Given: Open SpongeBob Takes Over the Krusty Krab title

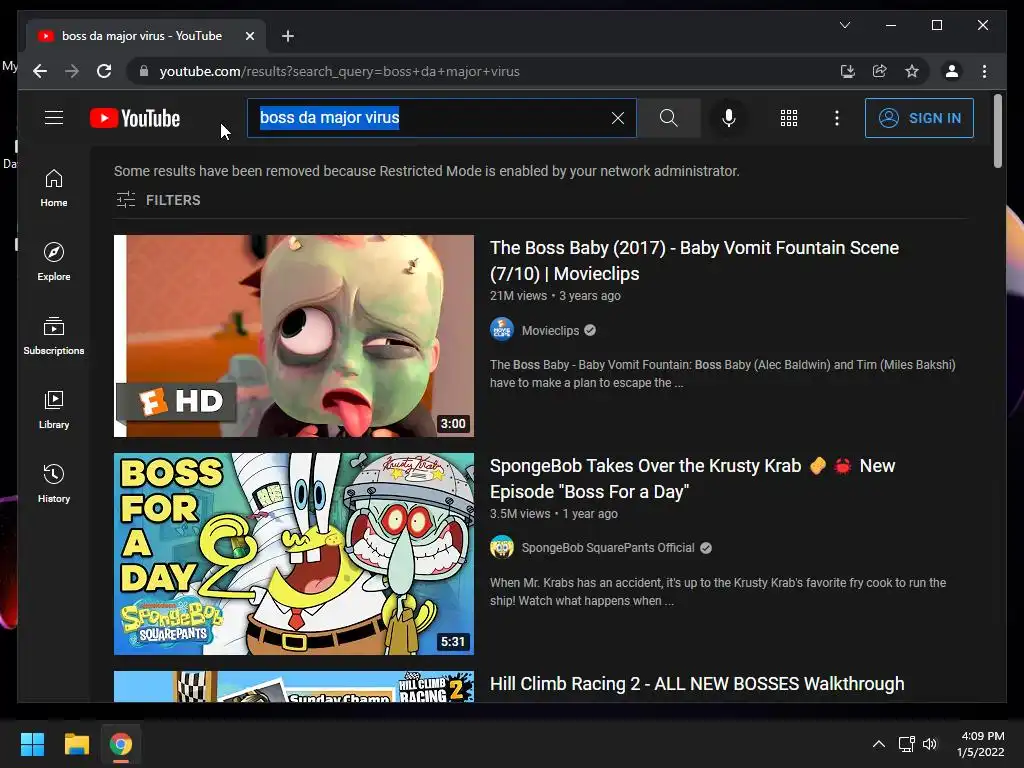Looking at the screenshot, I should tap(692, 479).
